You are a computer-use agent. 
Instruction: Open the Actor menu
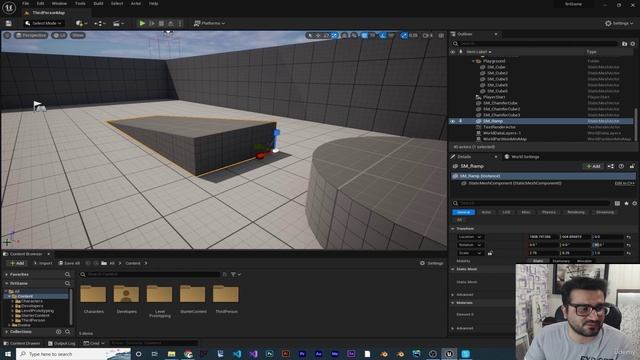point(136,3)
